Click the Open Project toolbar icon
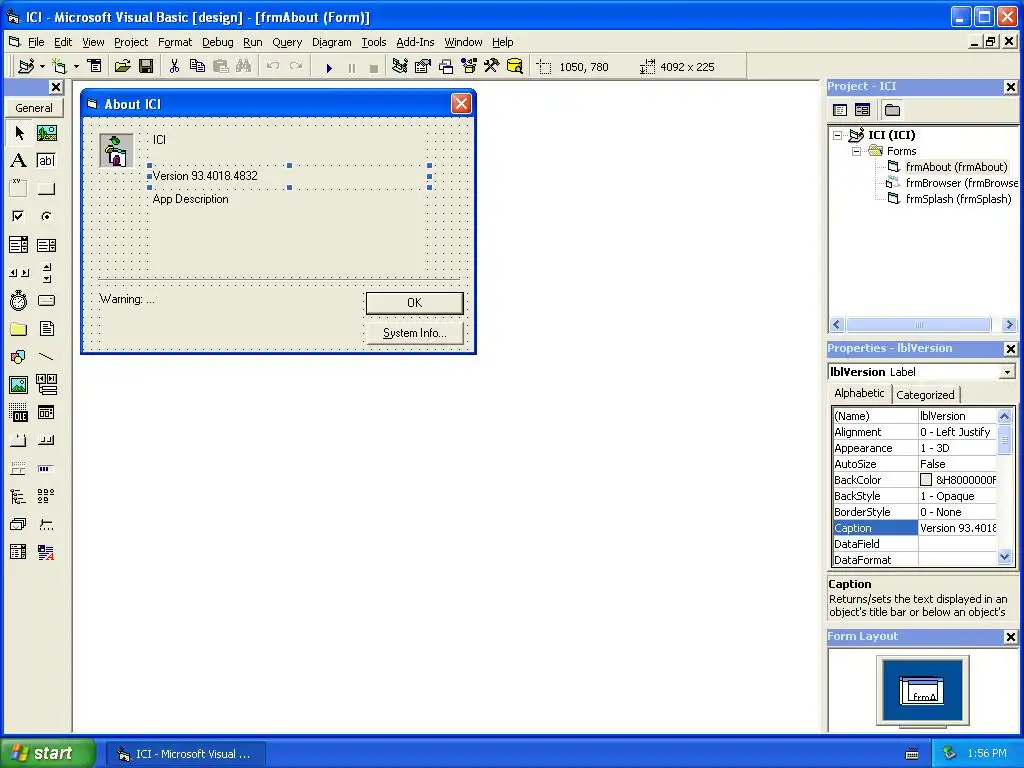The width and height of the screenshot is (1024, 768). tap(122, 66)
